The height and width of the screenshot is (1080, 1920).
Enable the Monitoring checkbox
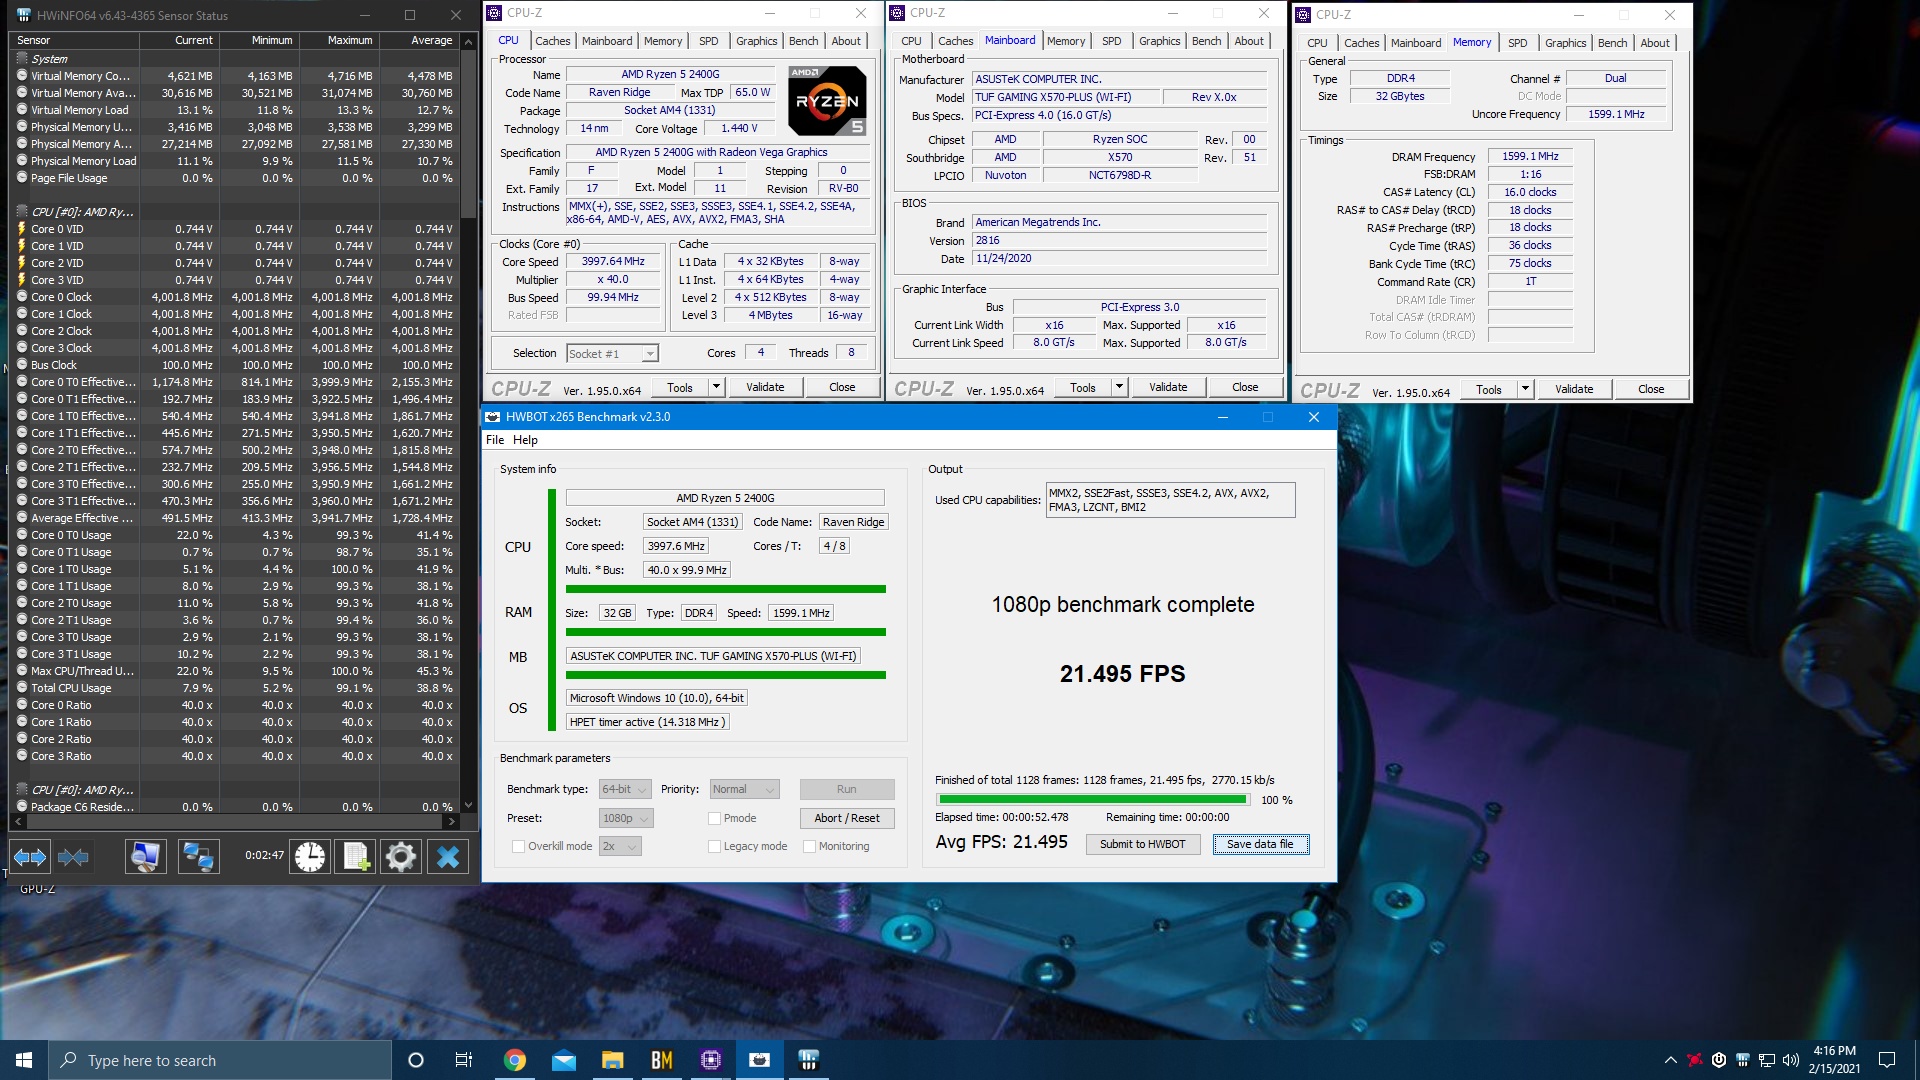tap(809, 846)
